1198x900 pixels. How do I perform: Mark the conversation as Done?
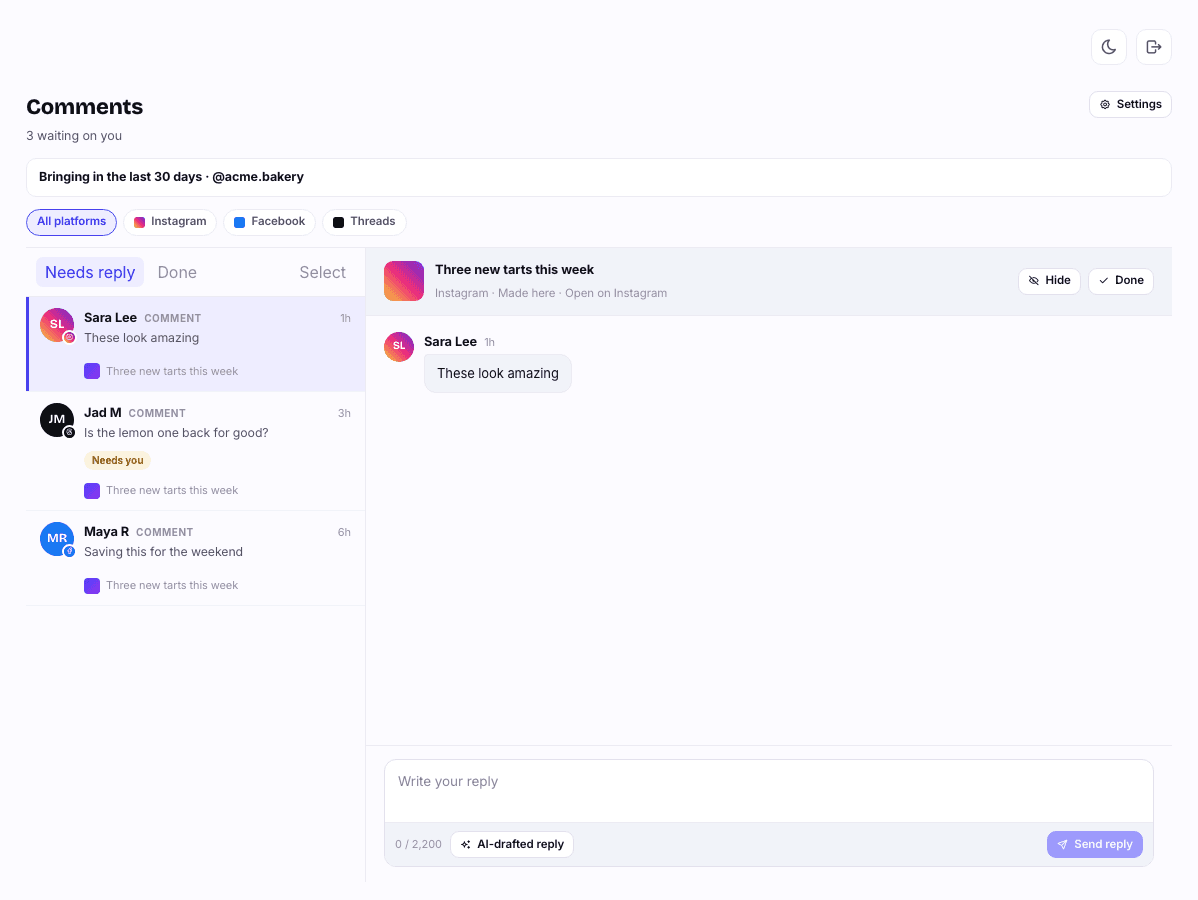point(1121,281)
